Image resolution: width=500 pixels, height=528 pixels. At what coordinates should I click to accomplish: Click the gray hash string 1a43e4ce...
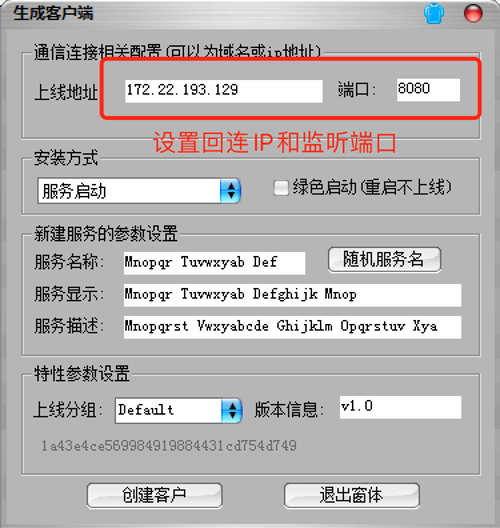169,446
